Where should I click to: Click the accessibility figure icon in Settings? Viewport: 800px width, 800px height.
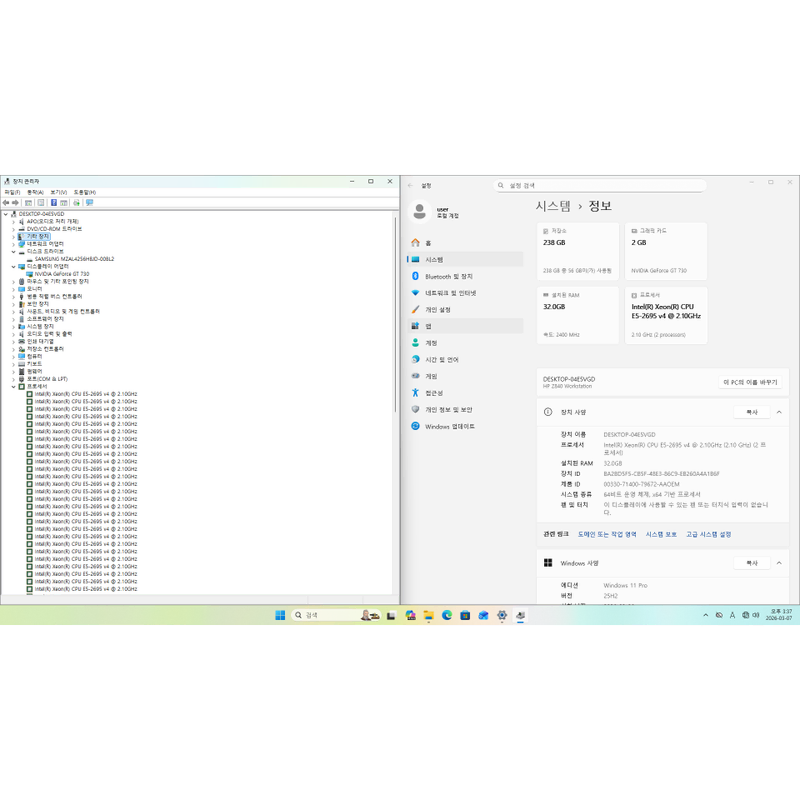[x=415, y=392]
